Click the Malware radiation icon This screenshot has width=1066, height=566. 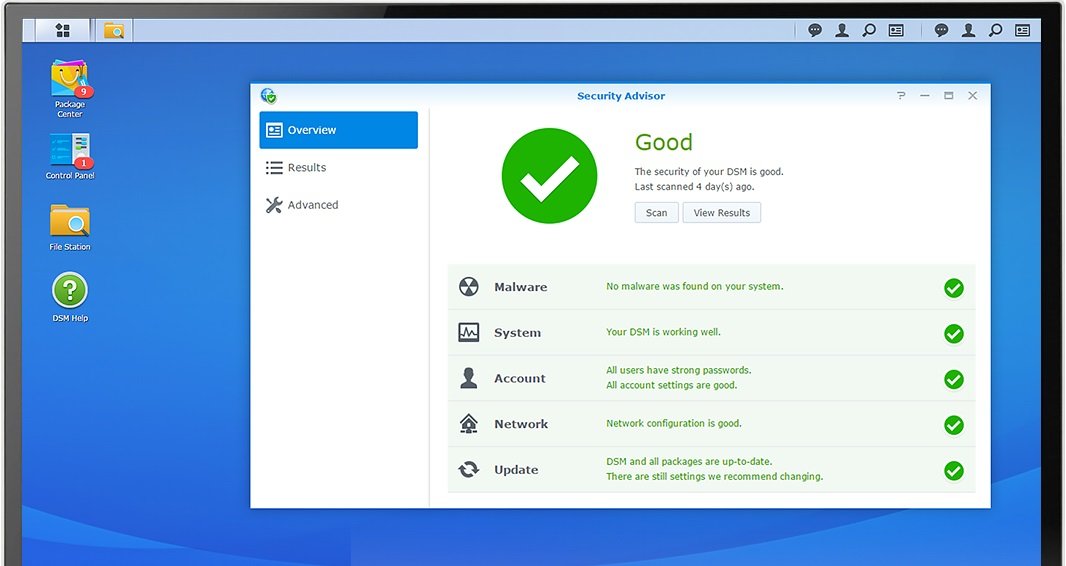pyautogui.click(x=469, y=287)
